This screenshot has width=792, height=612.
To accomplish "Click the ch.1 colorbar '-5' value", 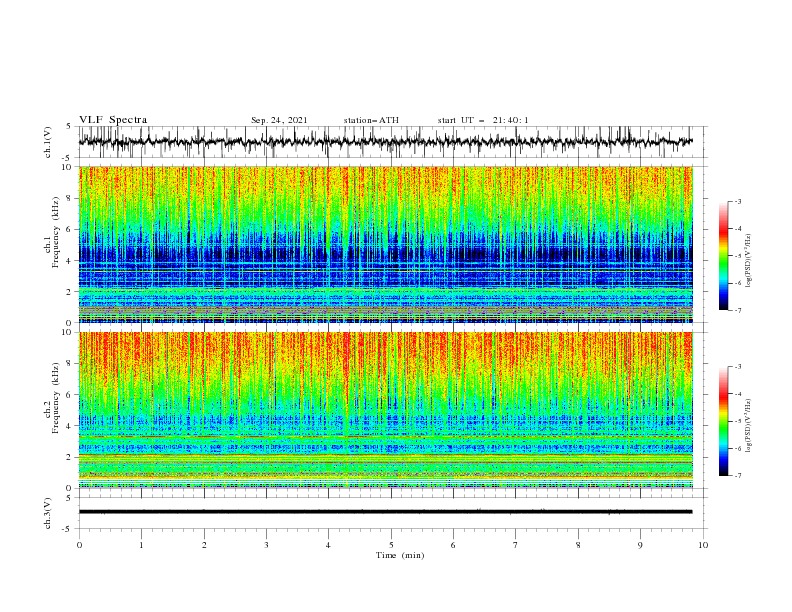I will pyautogui.click(x=737, y=256).
